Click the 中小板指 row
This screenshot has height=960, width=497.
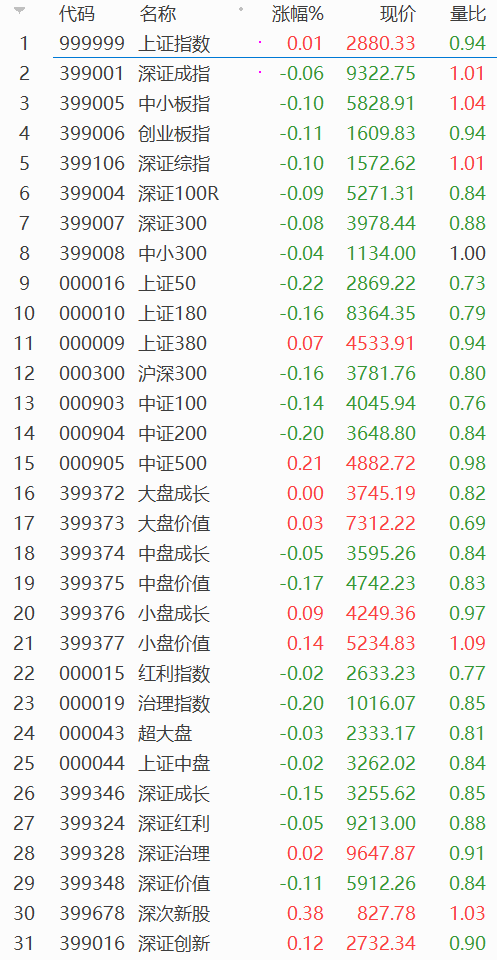coord(248,103)
